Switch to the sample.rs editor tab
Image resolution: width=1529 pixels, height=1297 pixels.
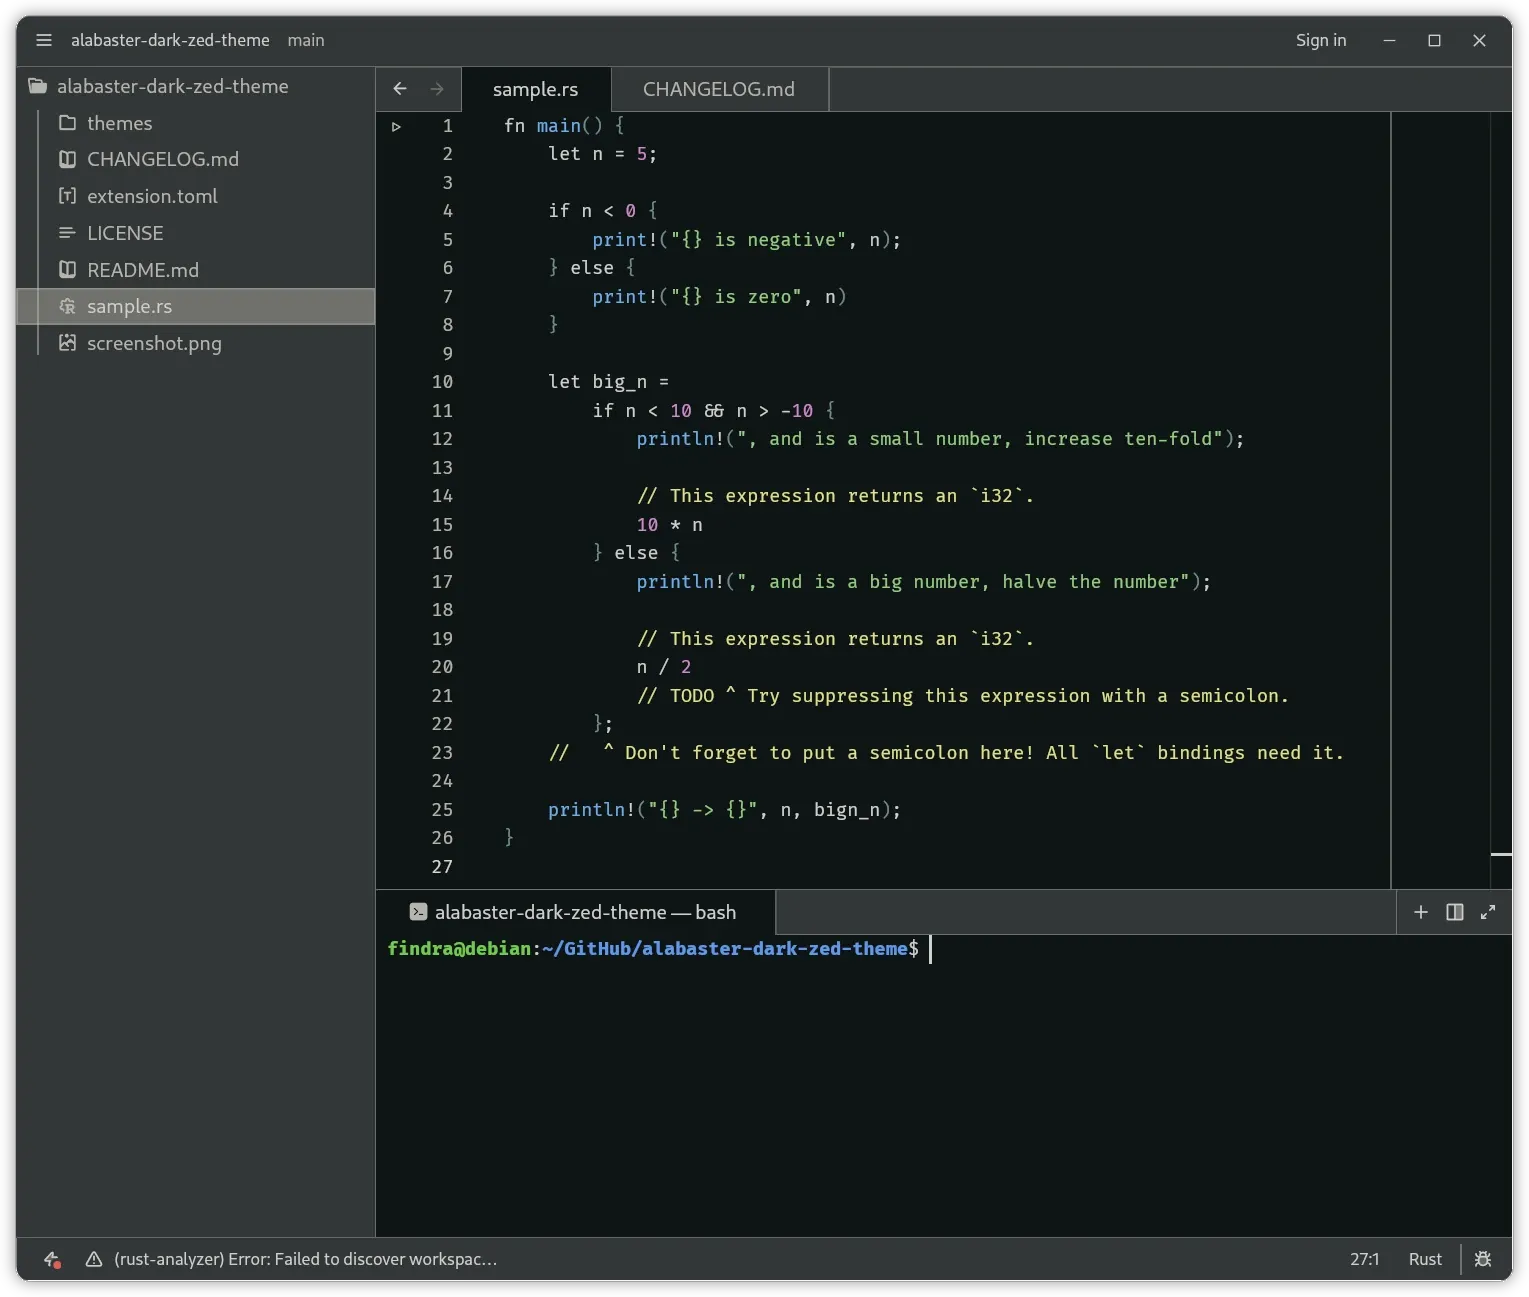(x=536, y=89)
